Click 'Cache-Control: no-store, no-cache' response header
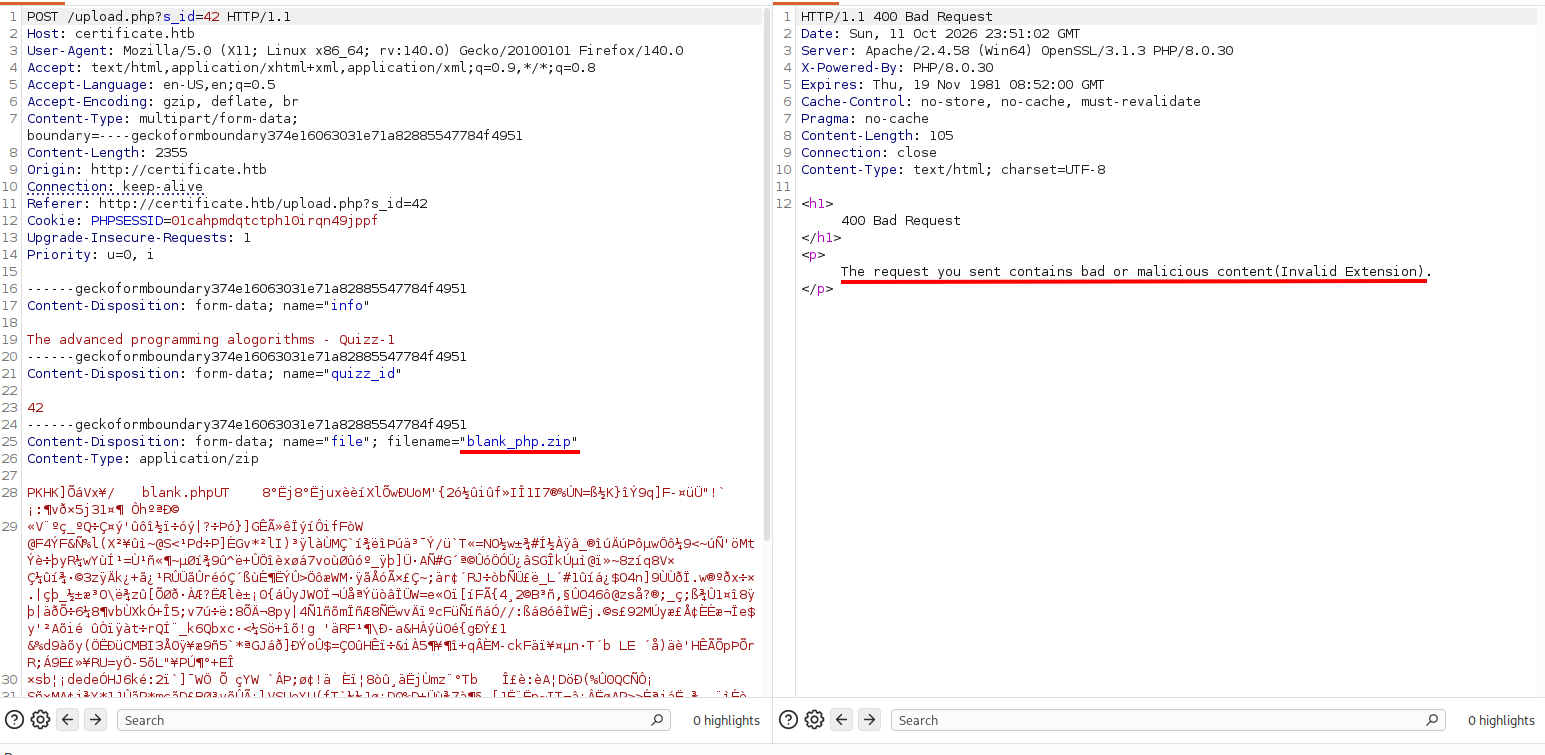This screenshot has height=755, width=1545. [1001, 102]
